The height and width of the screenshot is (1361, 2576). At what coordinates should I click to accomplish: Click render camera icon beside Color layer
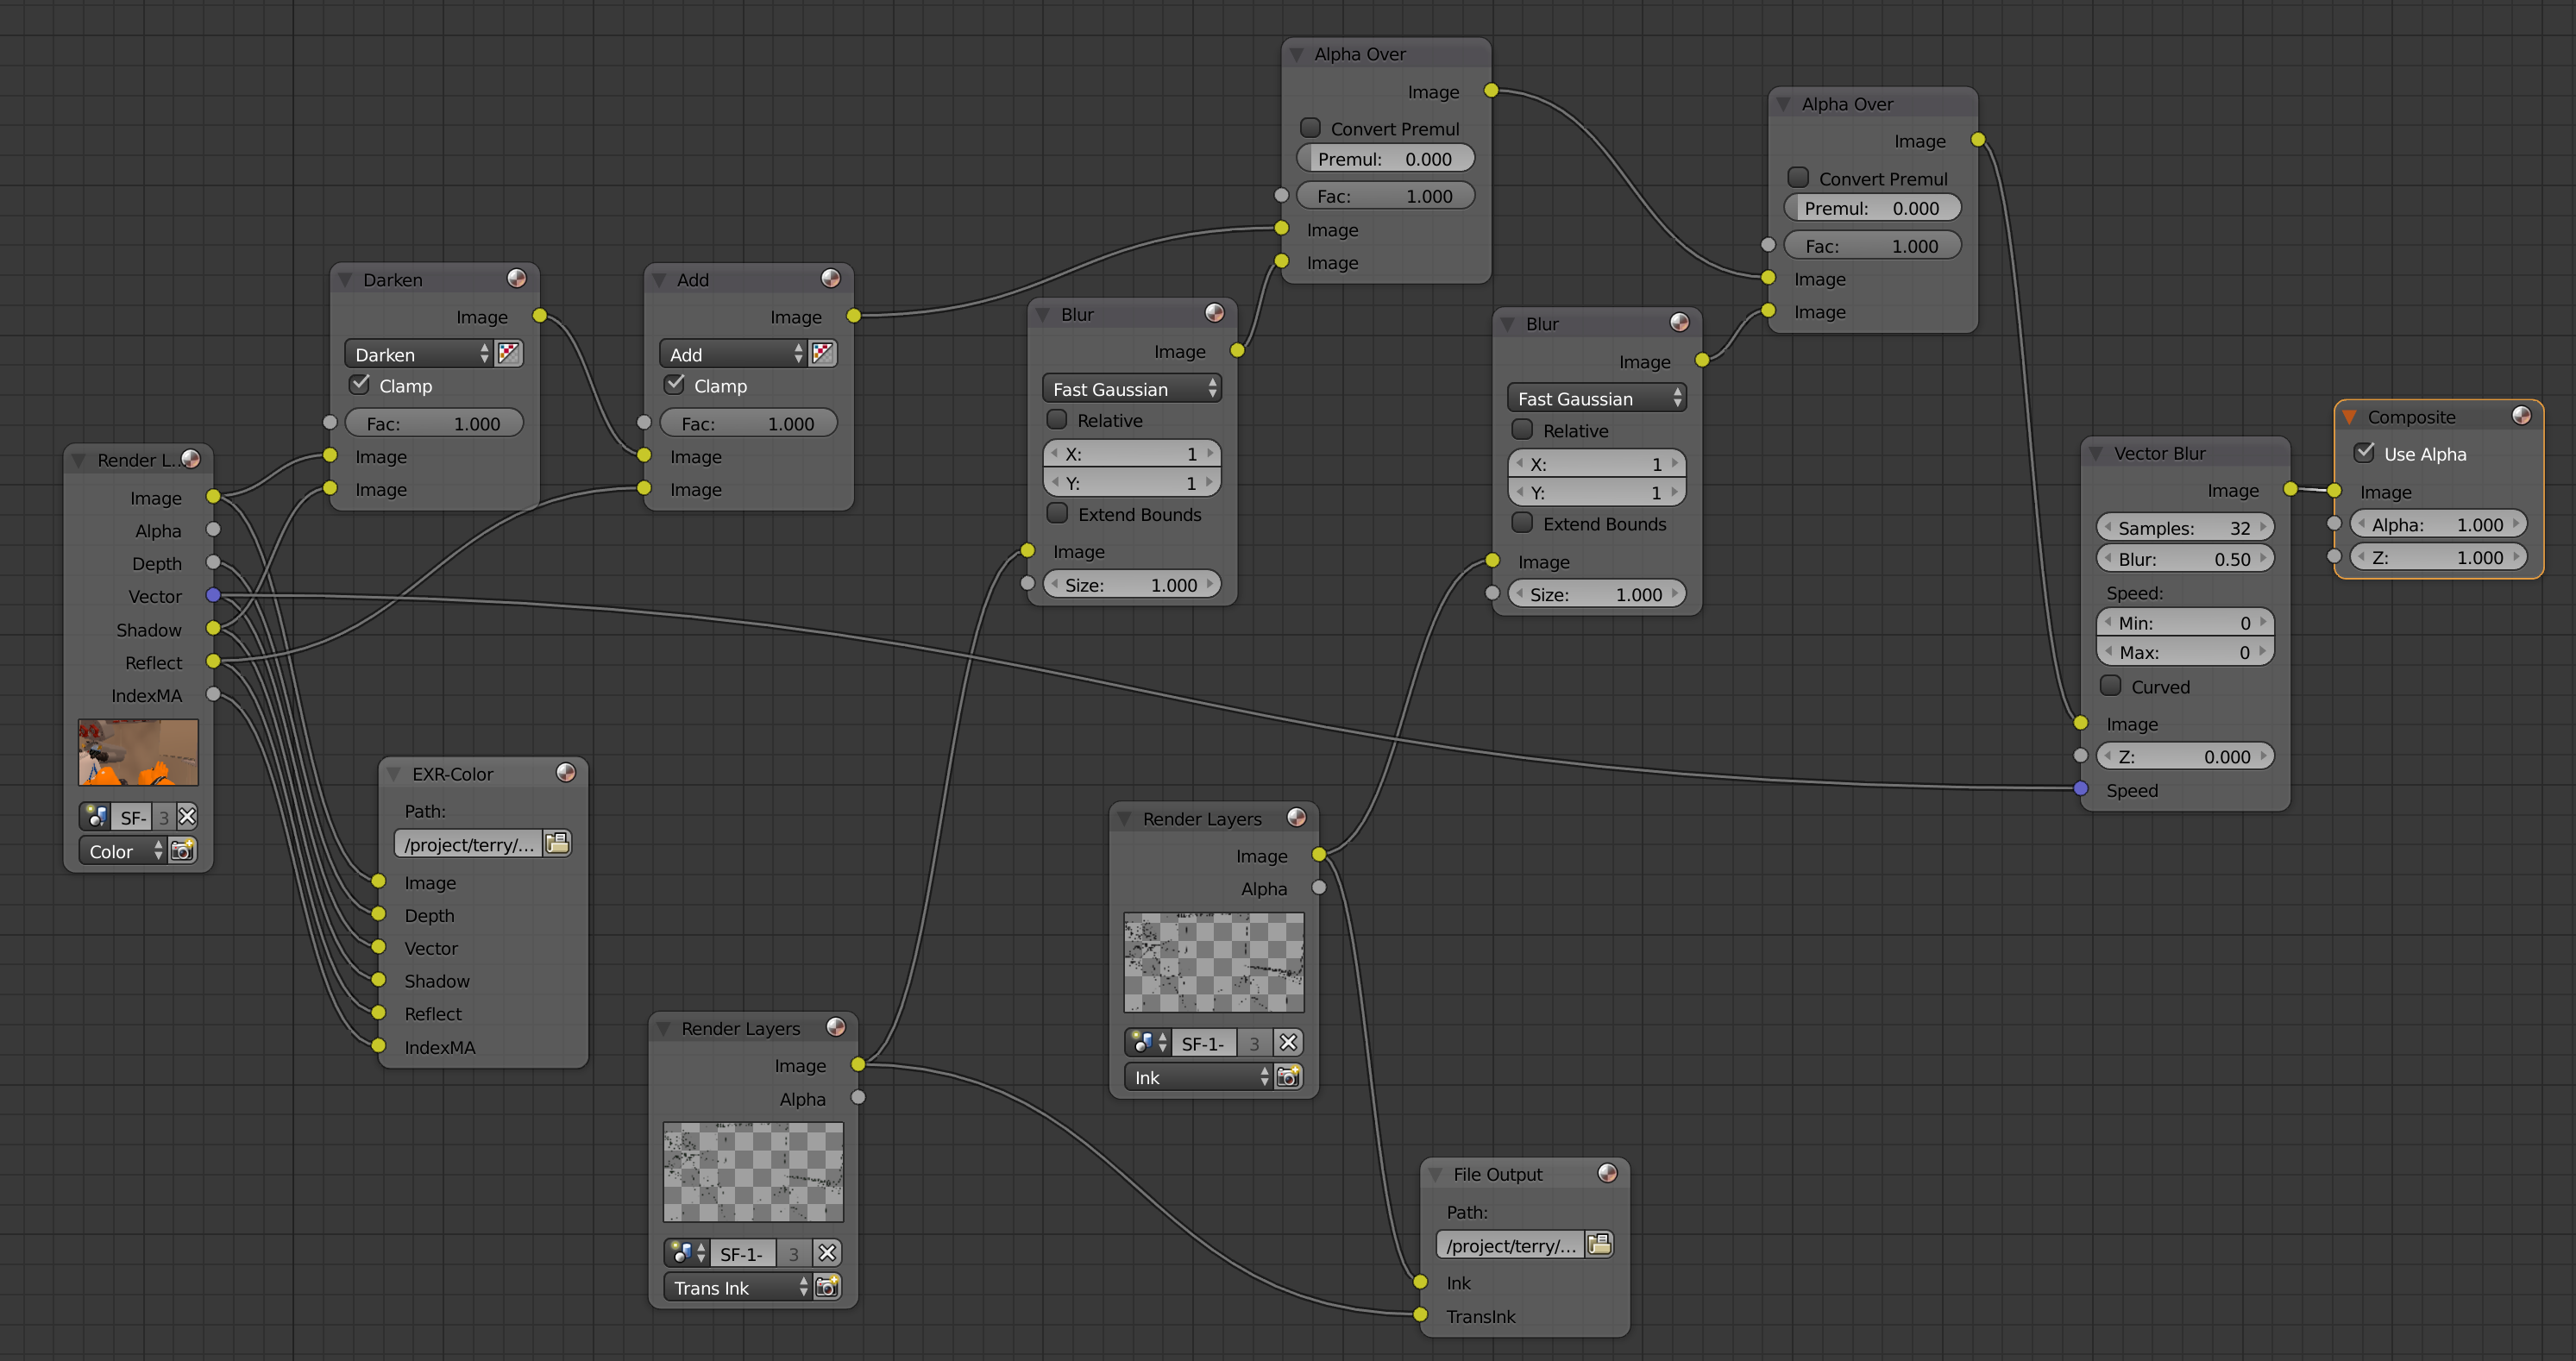183,851
